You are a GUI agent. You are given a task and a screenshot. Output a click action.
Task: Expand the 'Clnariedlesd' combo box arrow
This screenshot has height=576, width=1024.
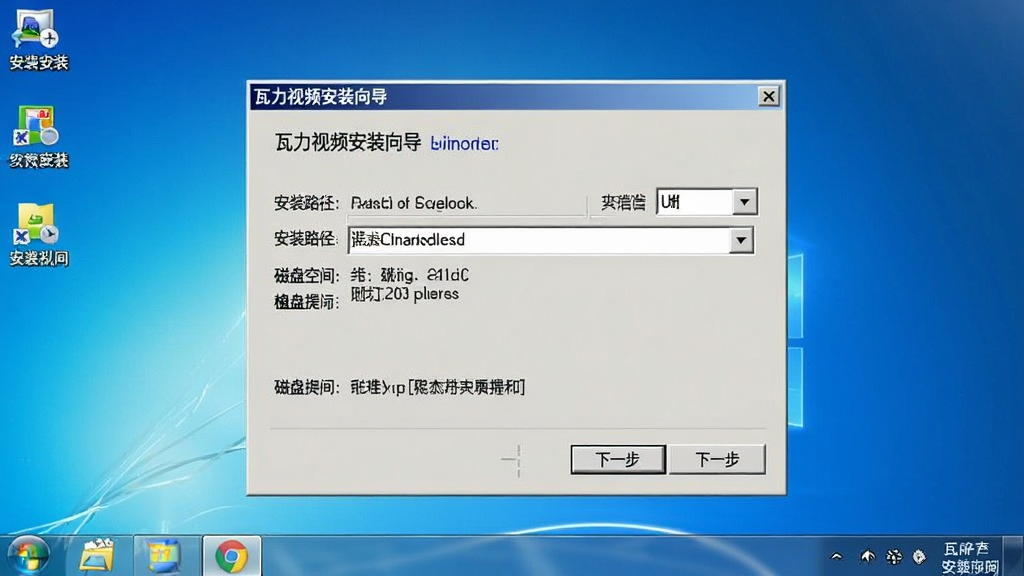(x=741, y=240)
